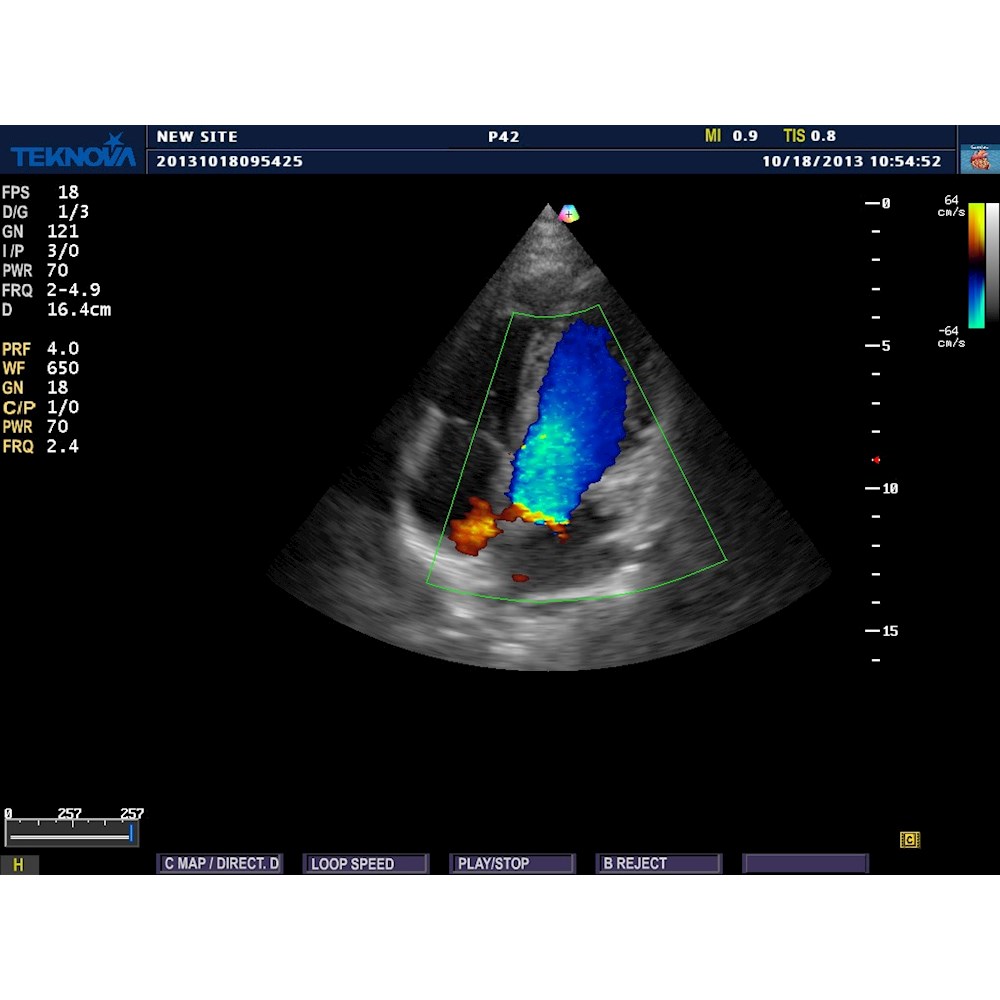Click the cine loop progress bar
The image size is (1000, 1000).
(70, 831)
